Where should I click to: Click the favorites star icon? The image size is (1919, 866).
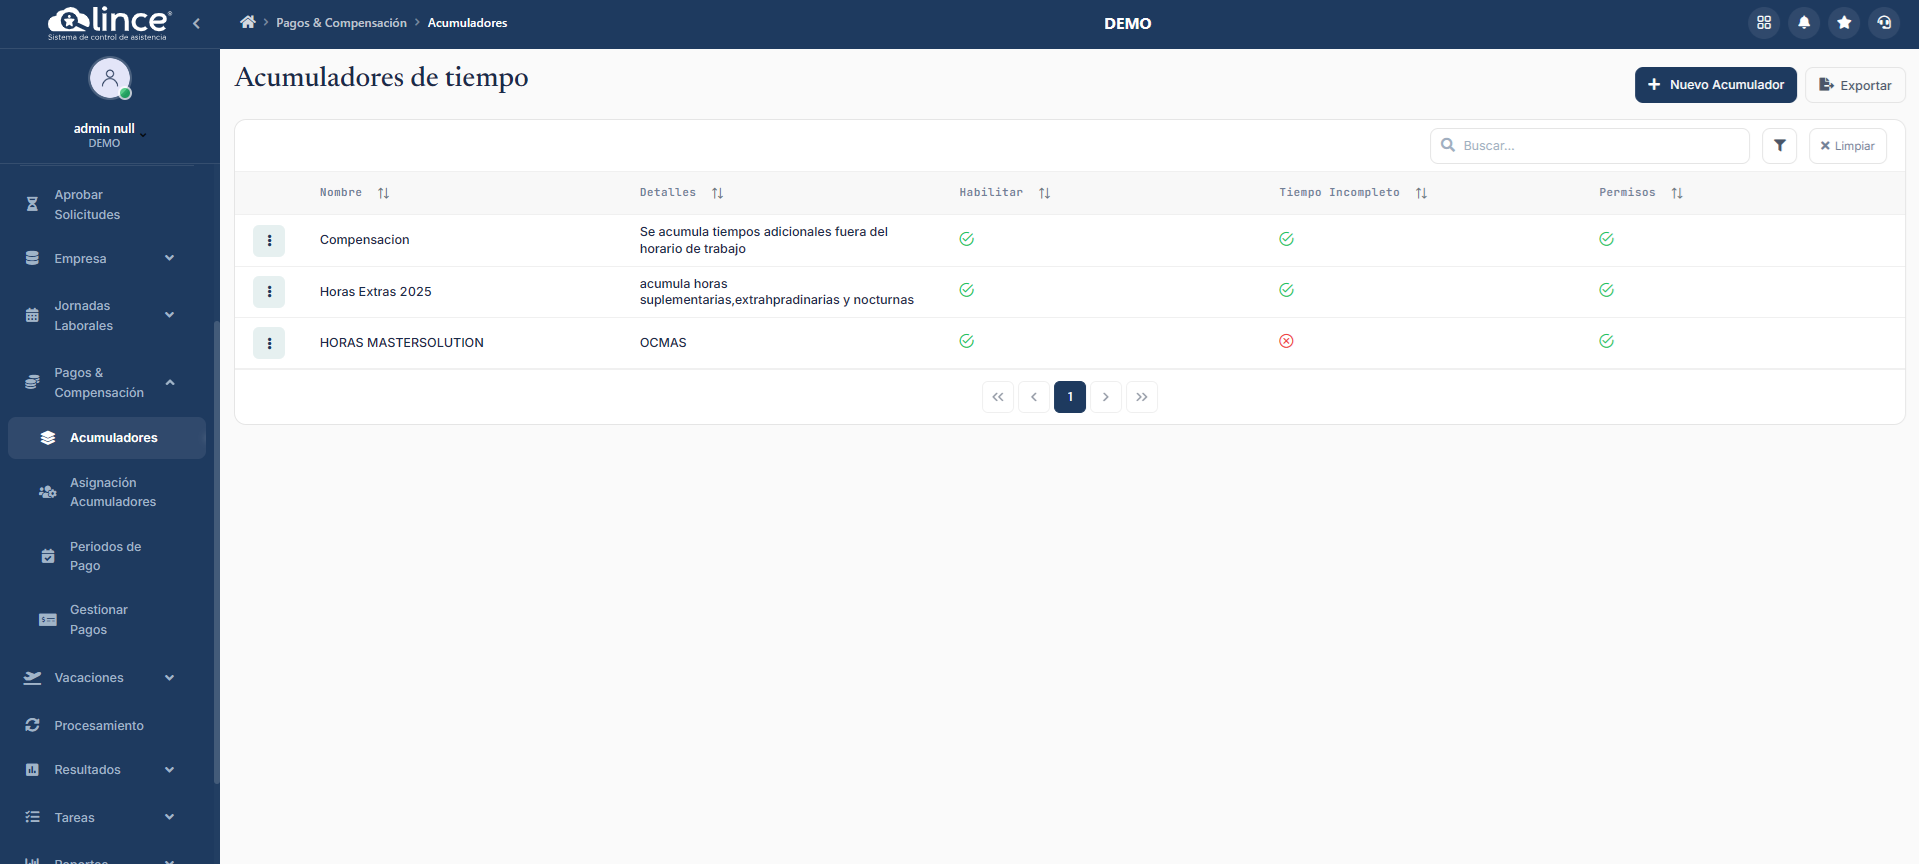tap(1844, 22)
